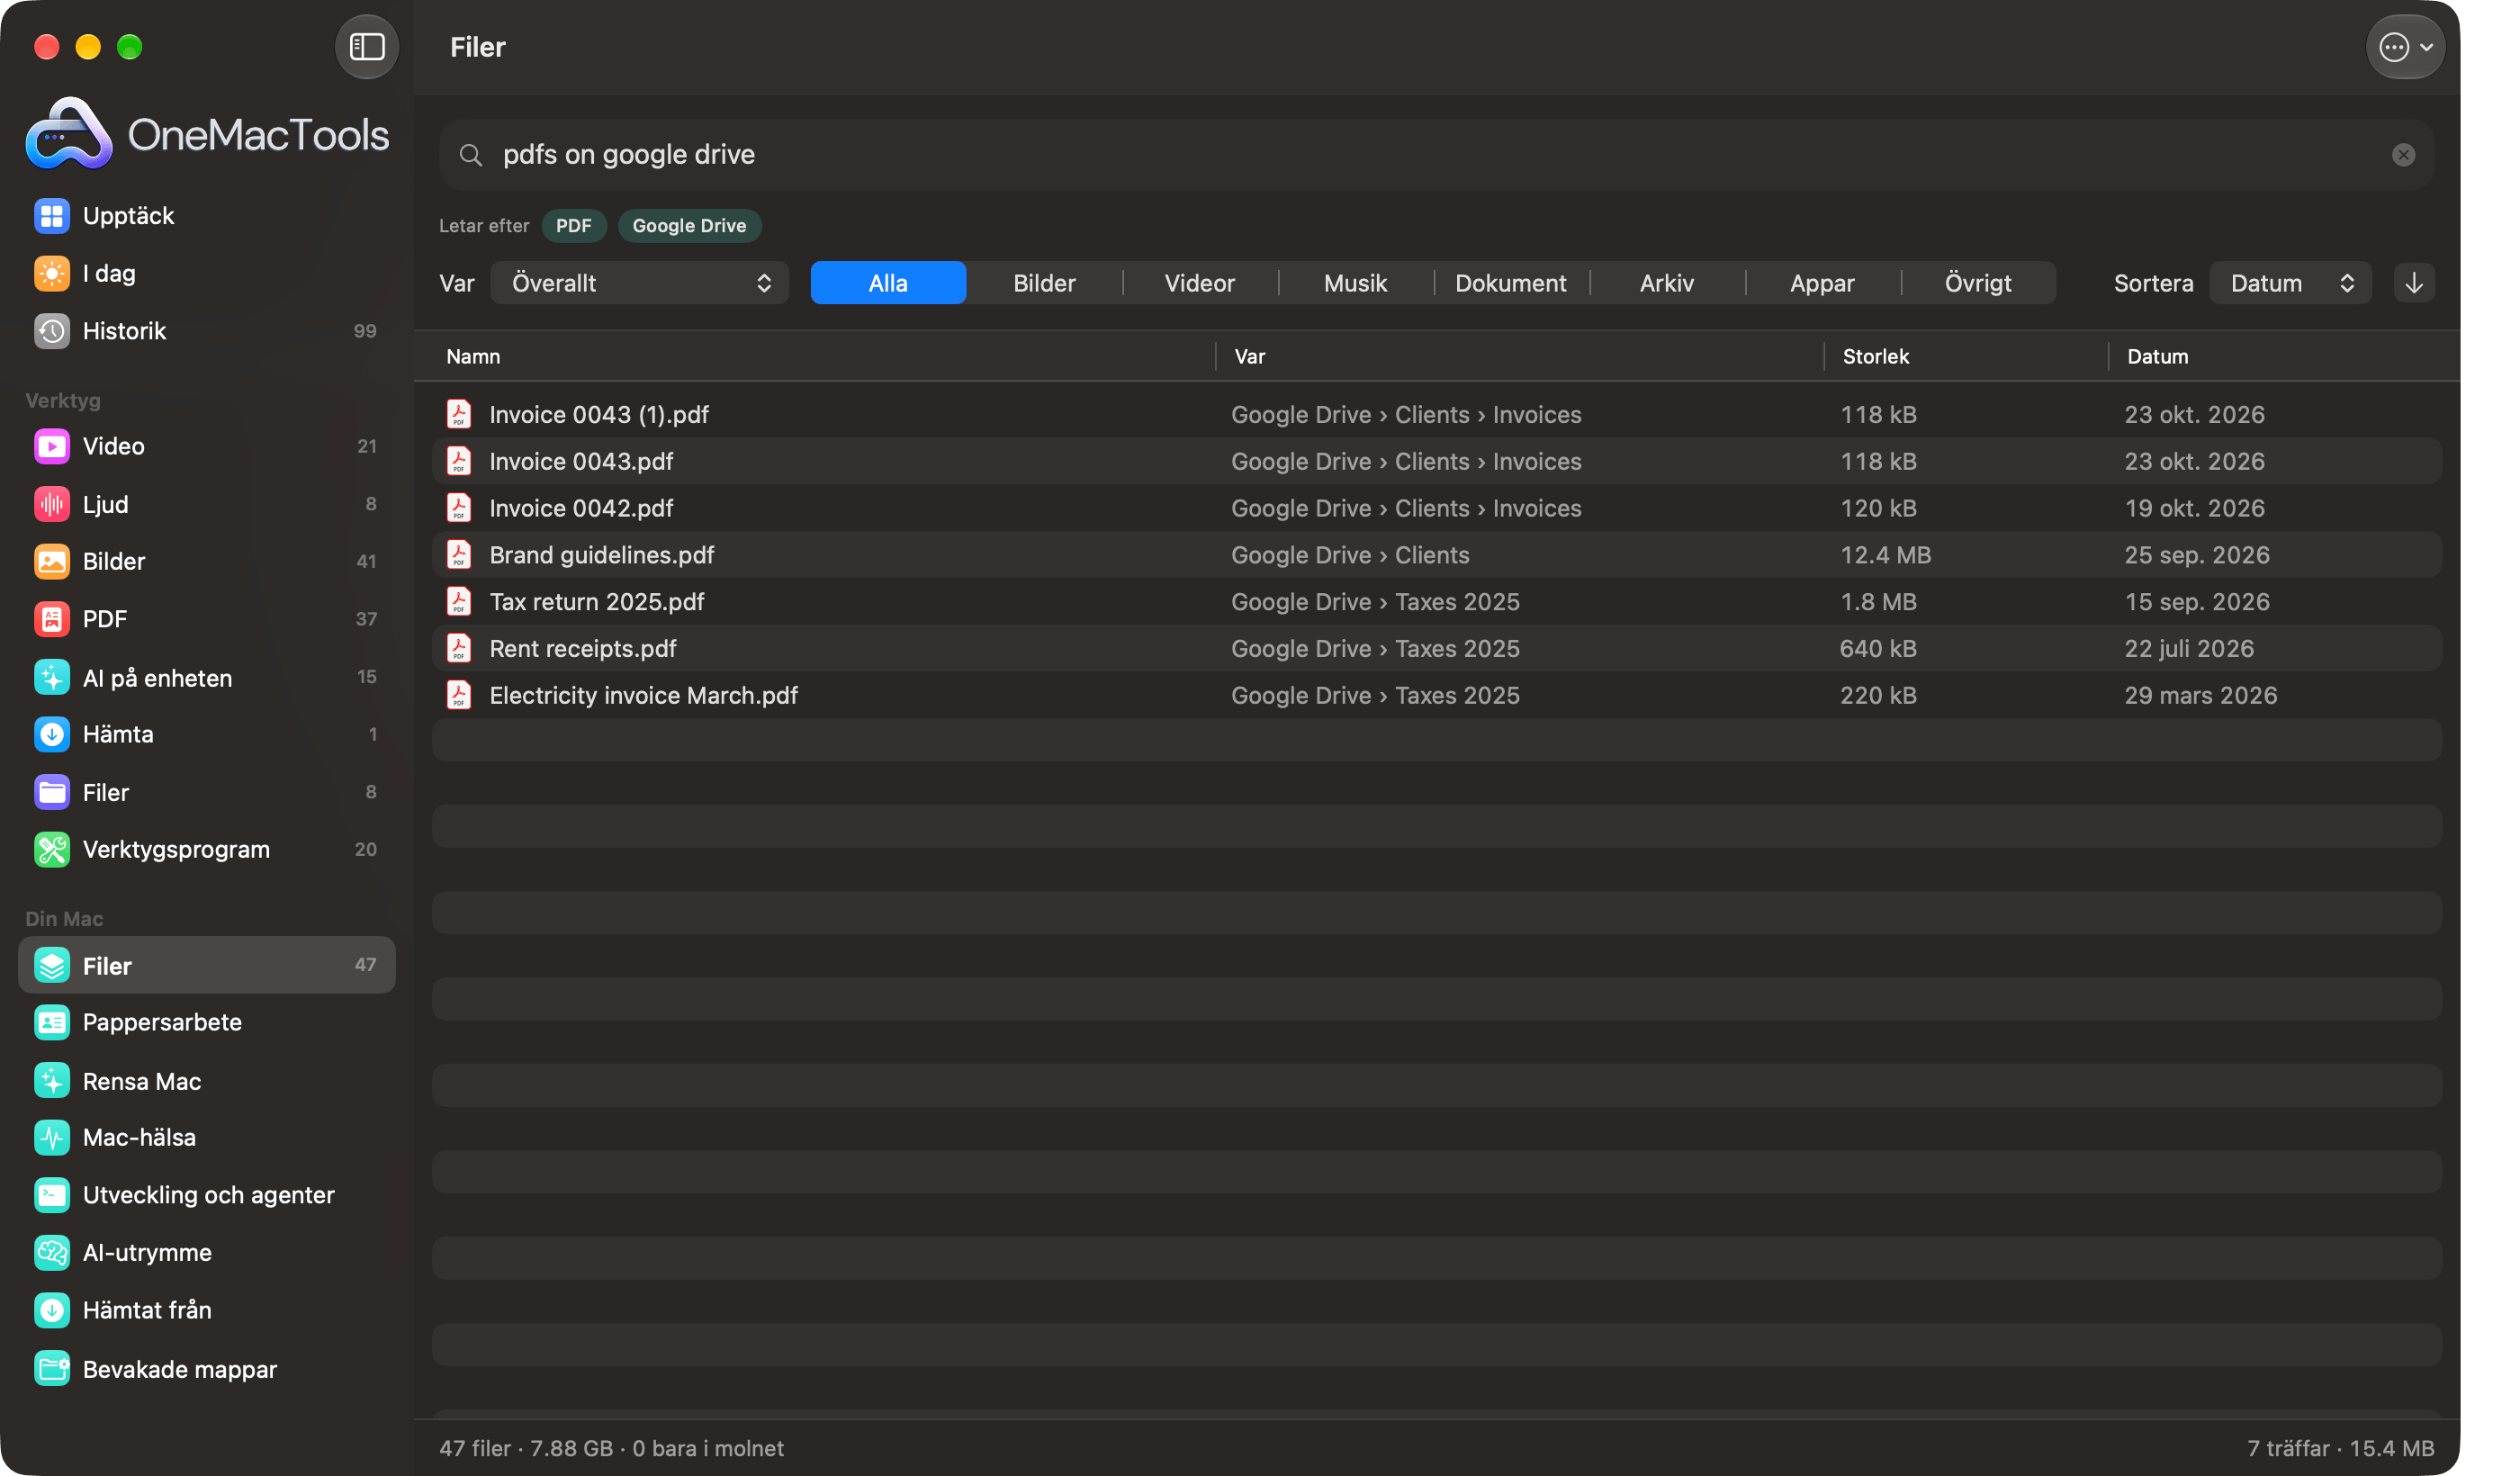Select Electricity invoice March.pdf file
The height and width of the screenshot is (1476, 2520).
[x=1436, y=695]
